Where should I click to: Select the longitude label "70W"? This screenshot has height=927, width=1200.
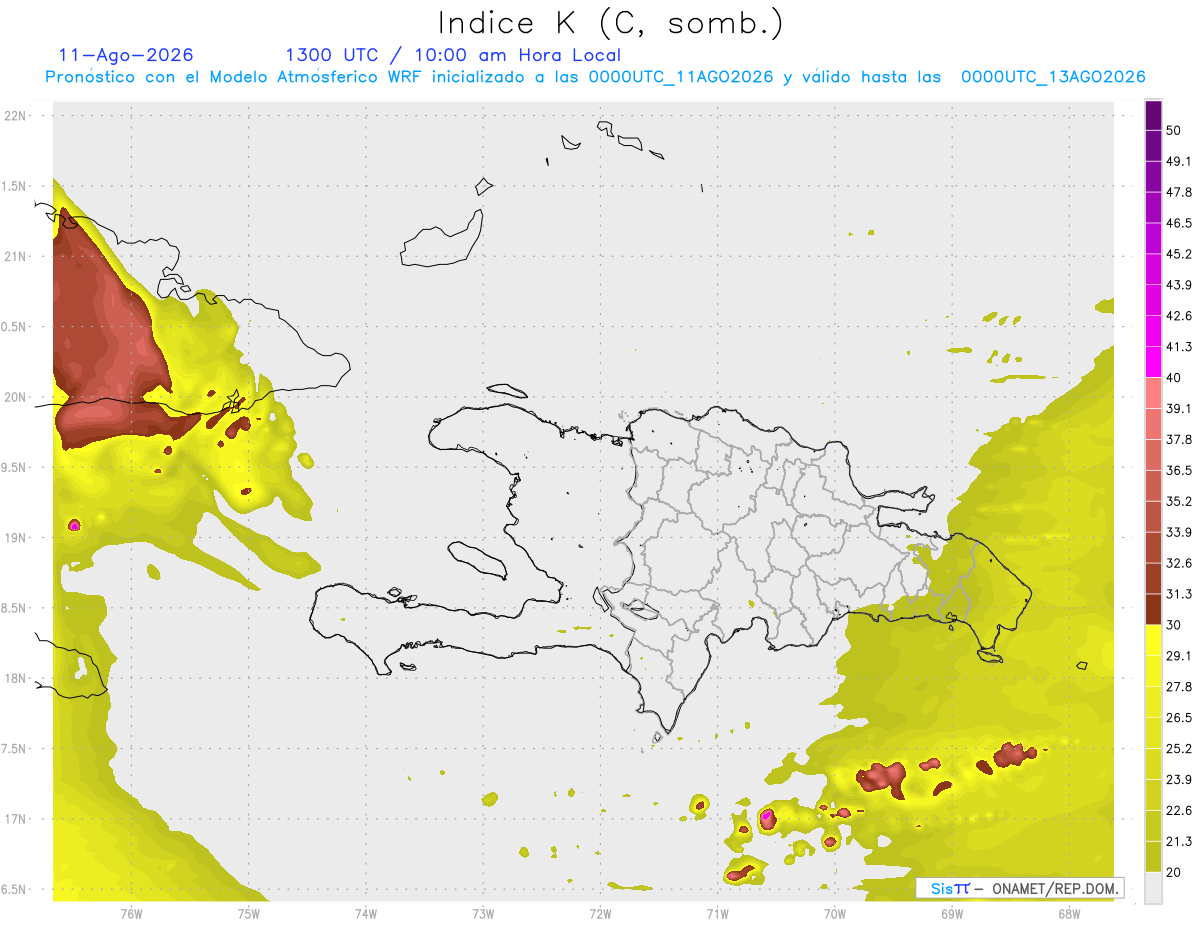835,913
